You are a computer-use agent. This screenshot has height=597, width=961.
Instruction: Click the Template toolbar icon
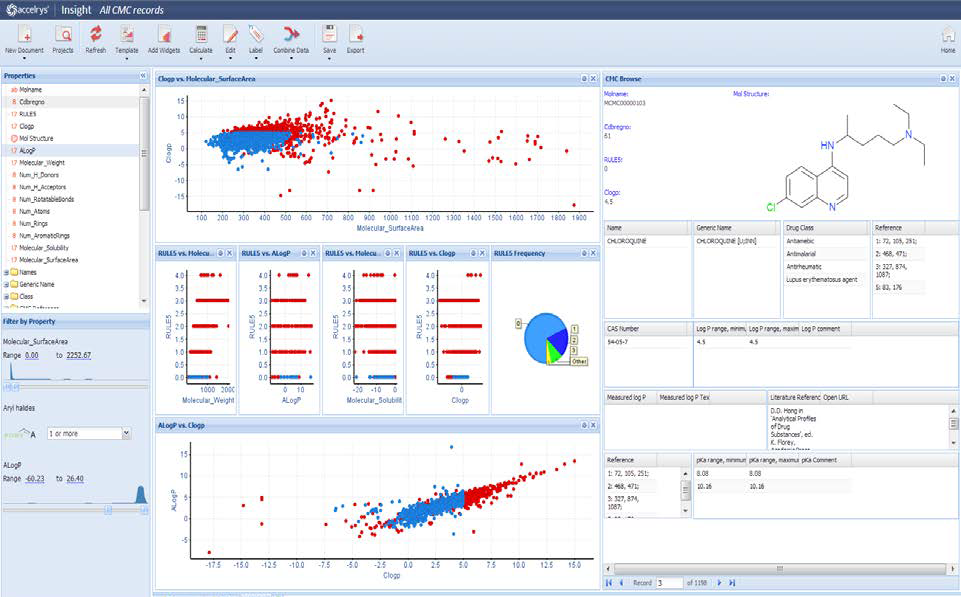click(126, 34)
